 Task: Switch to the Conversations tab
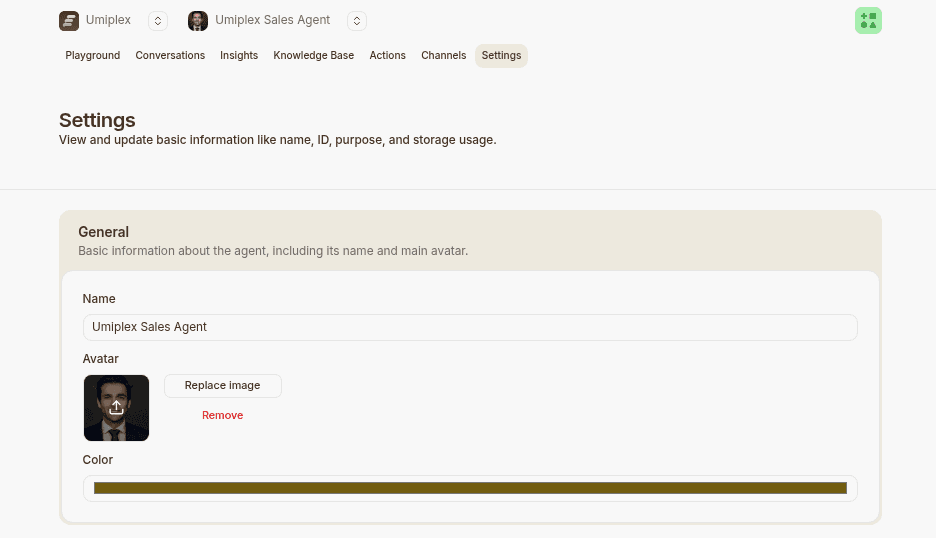click(170, 56)
